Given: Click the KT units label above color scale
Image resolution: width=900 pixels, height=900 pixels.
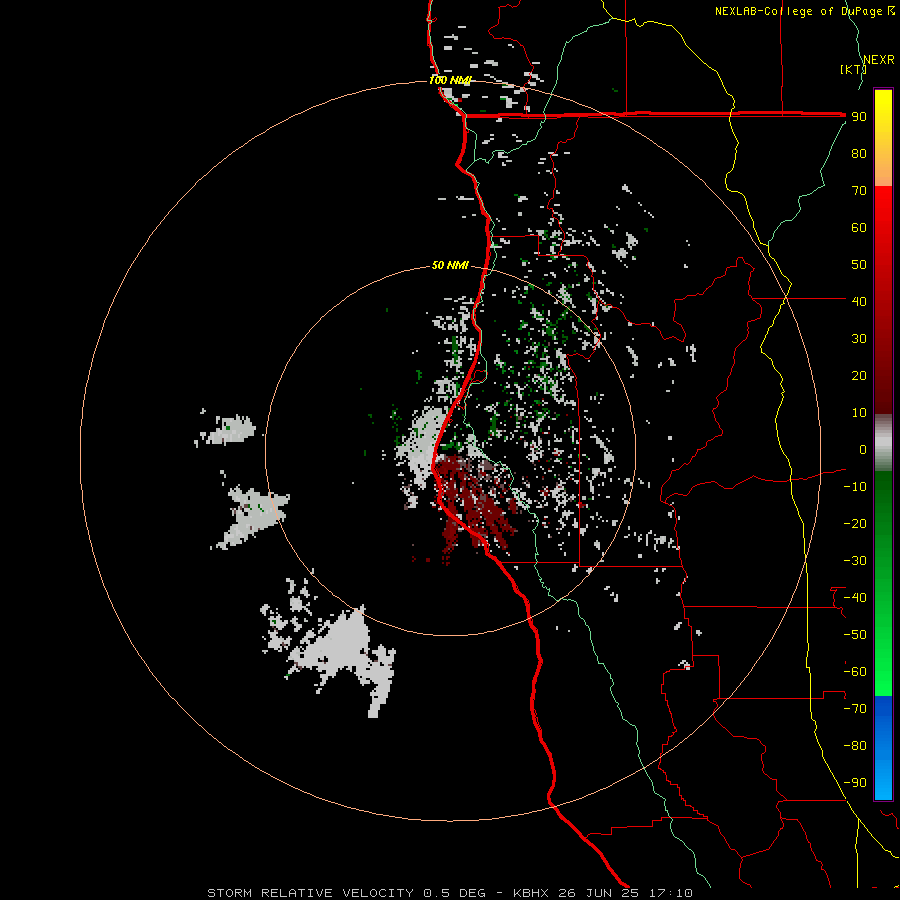Looking at the screenshot, I should point(854,69).
